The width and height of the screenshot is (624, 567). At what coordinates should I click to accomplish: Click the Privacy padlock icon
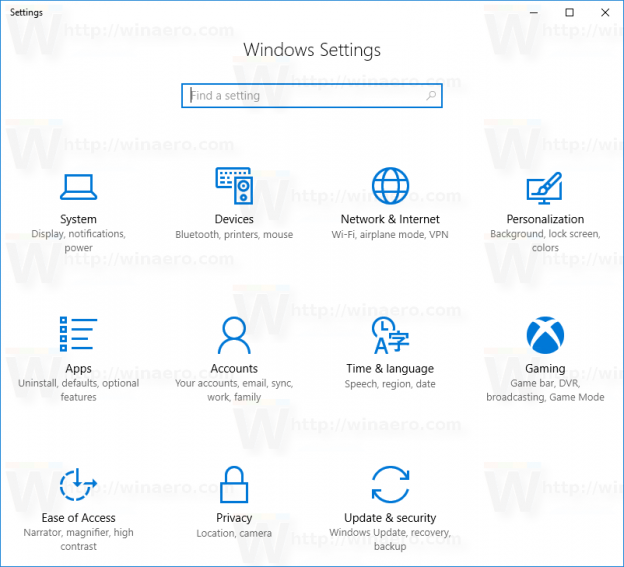[234, 485]
